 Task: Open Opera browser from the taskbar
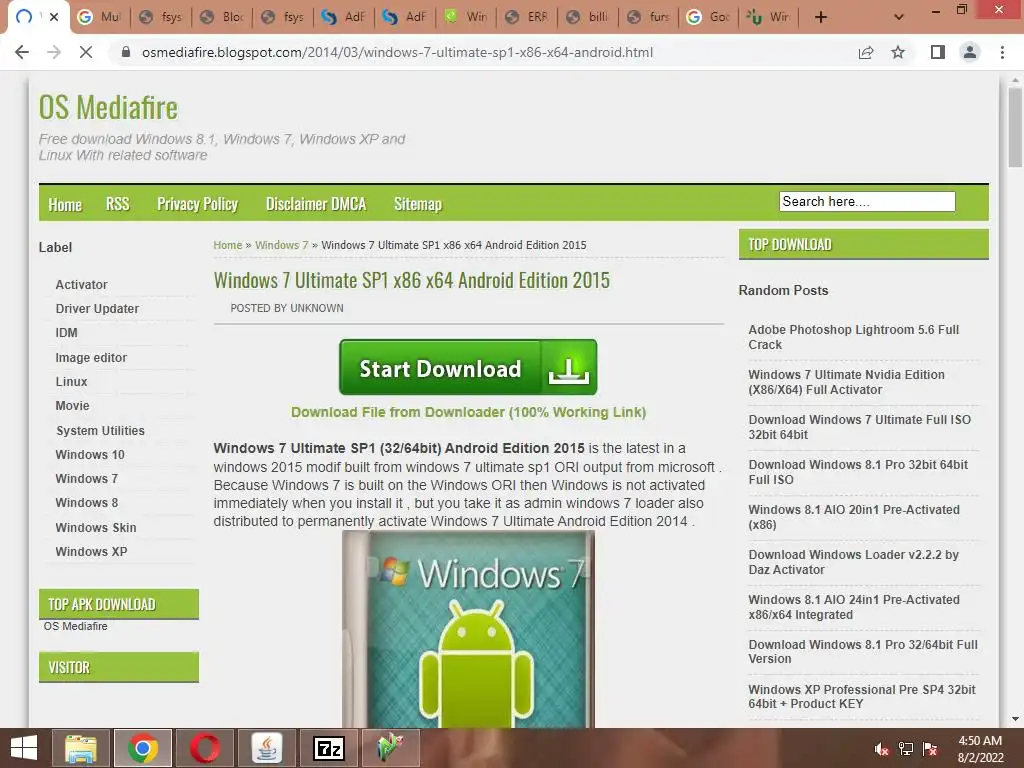[x=204, y=748]
